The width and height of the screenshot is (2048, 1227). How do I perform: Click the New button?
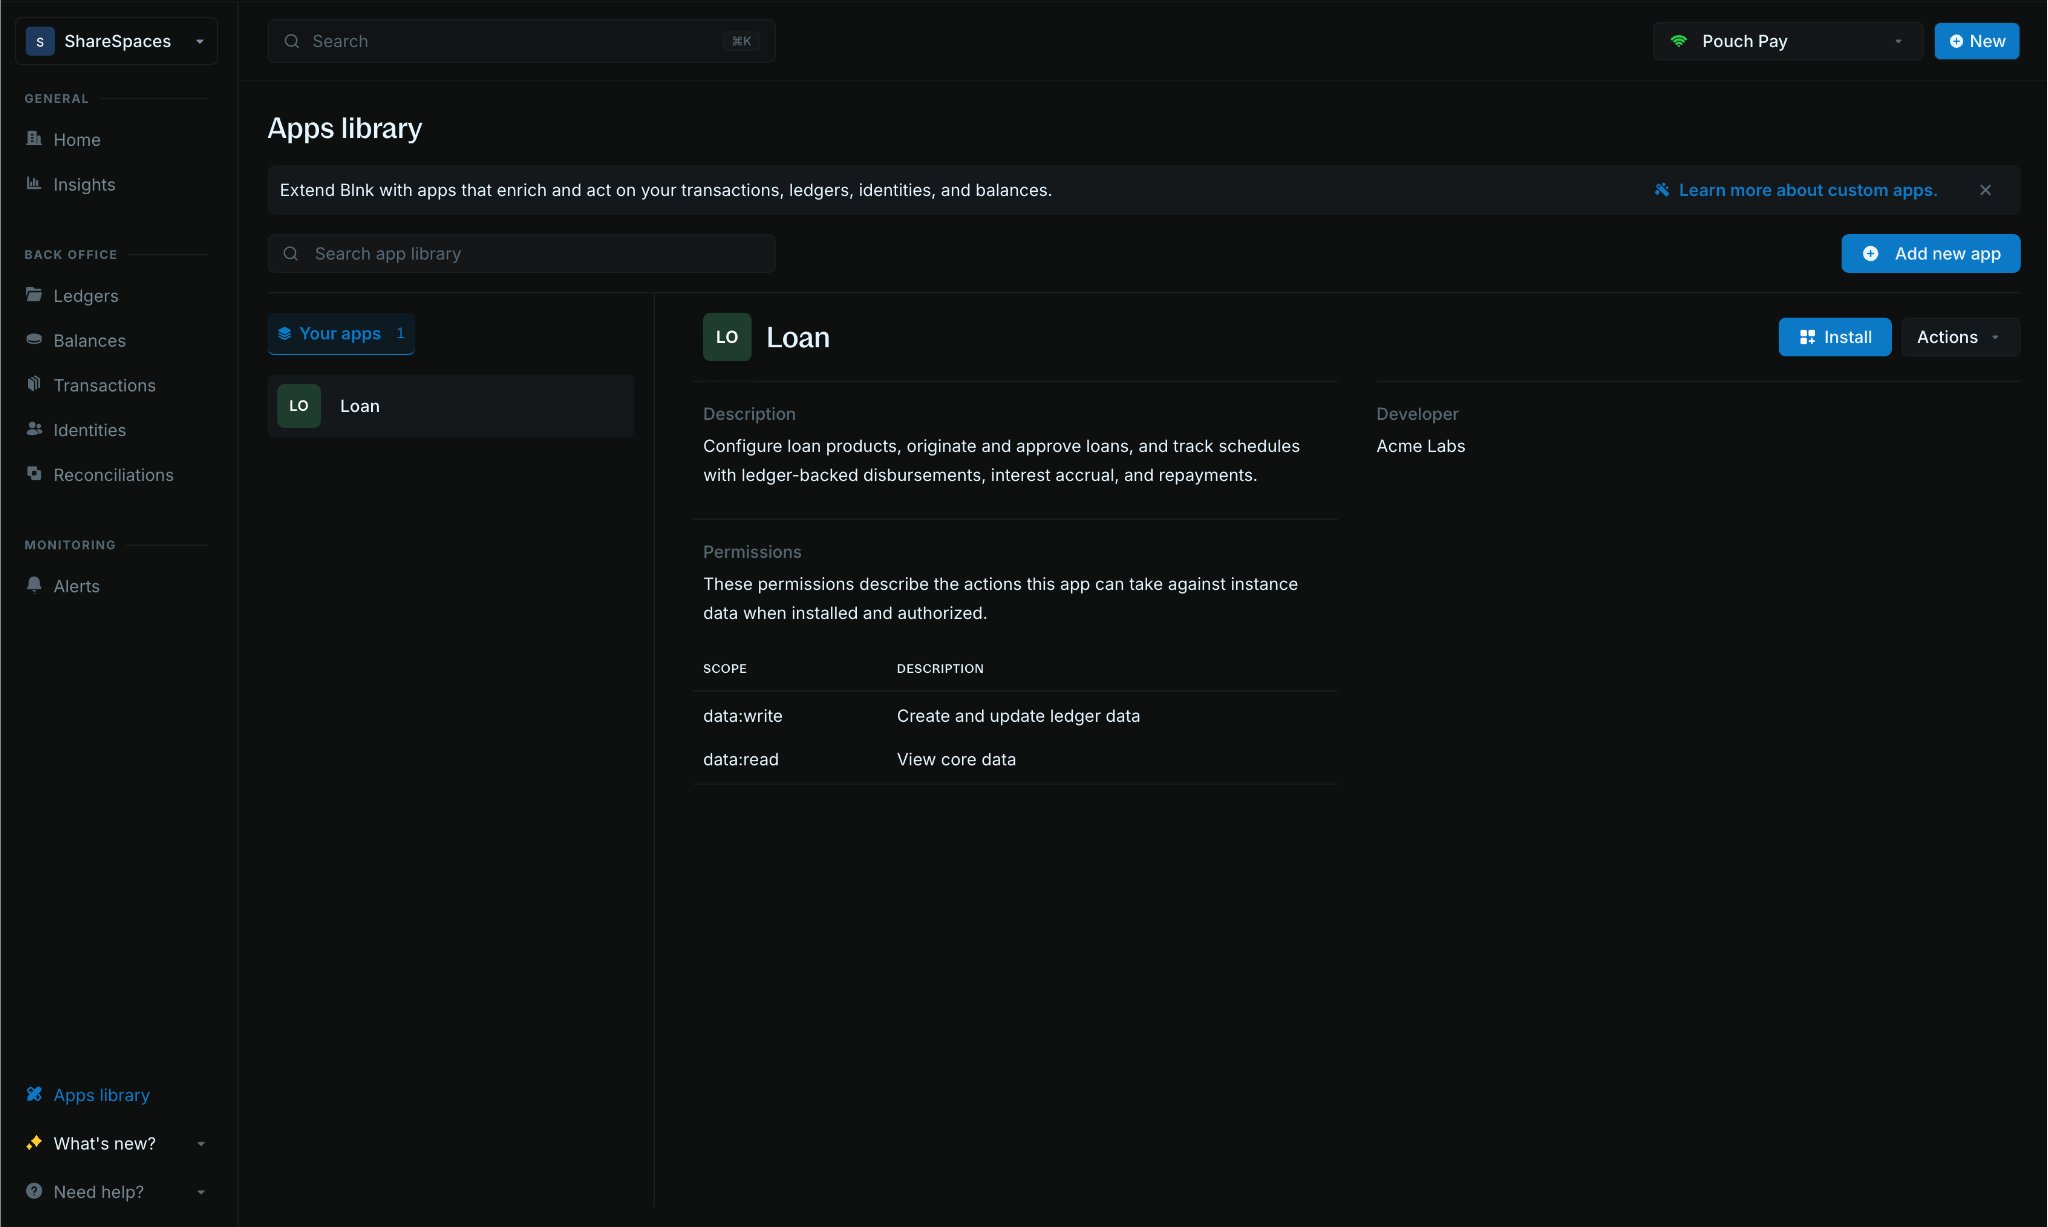coord(1977,41)
